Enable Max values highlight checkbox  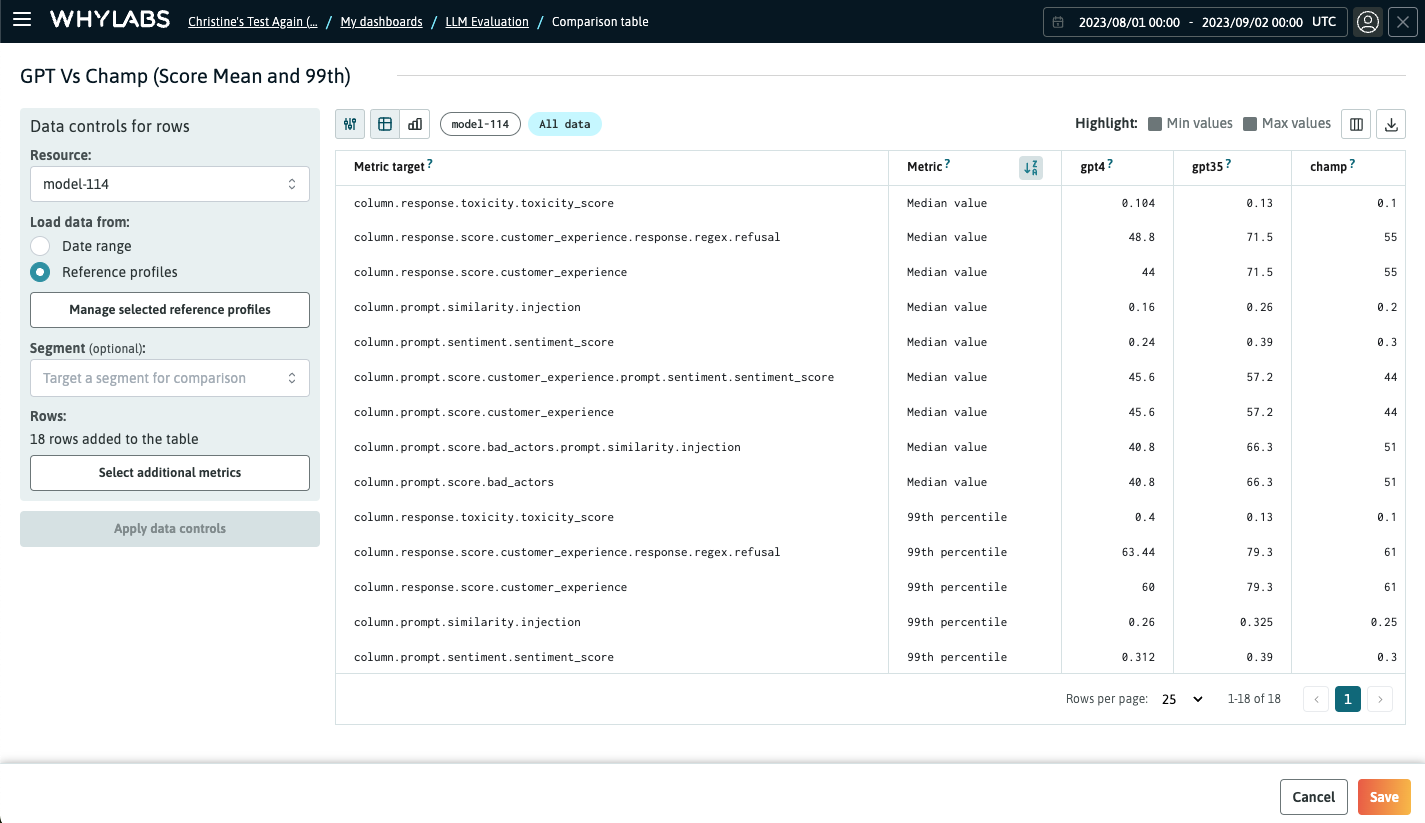(1250, 124)
